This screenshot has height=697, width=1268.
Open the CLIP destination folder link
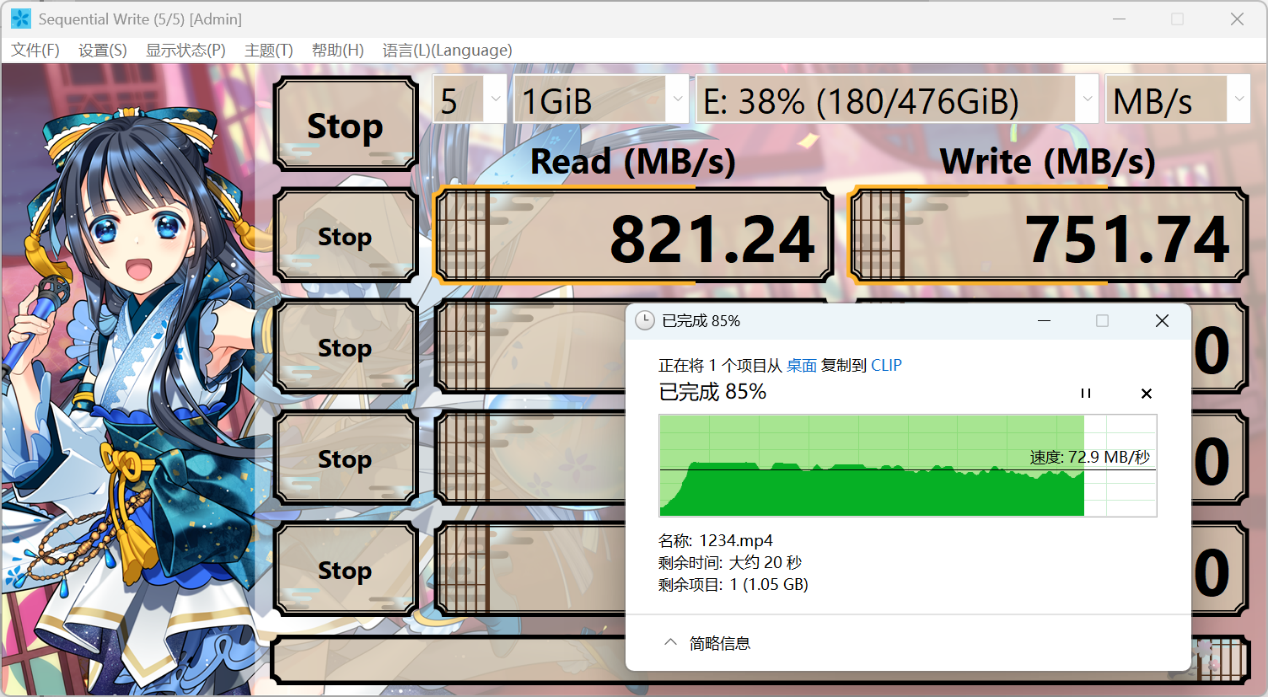point(886,365)
